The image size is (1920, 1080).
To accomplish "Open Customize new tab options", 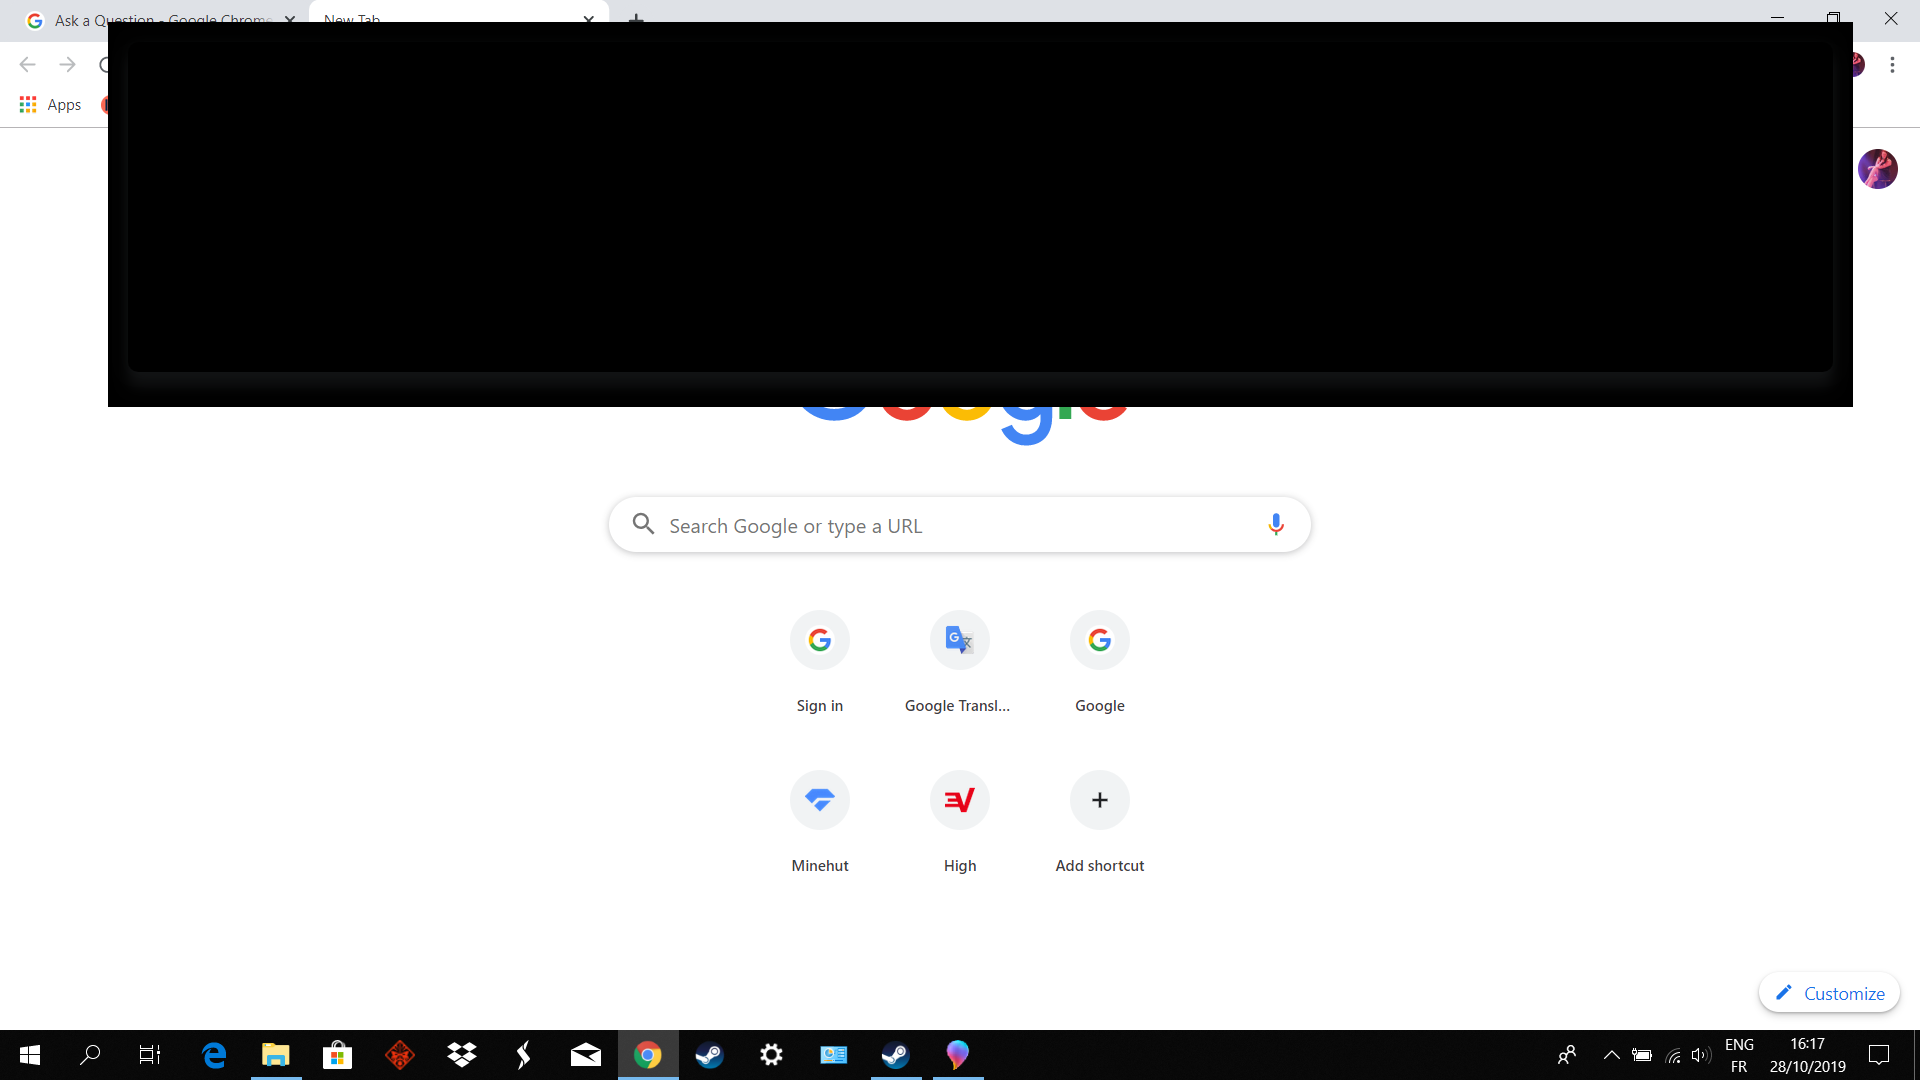I will tap(1832, 993).
